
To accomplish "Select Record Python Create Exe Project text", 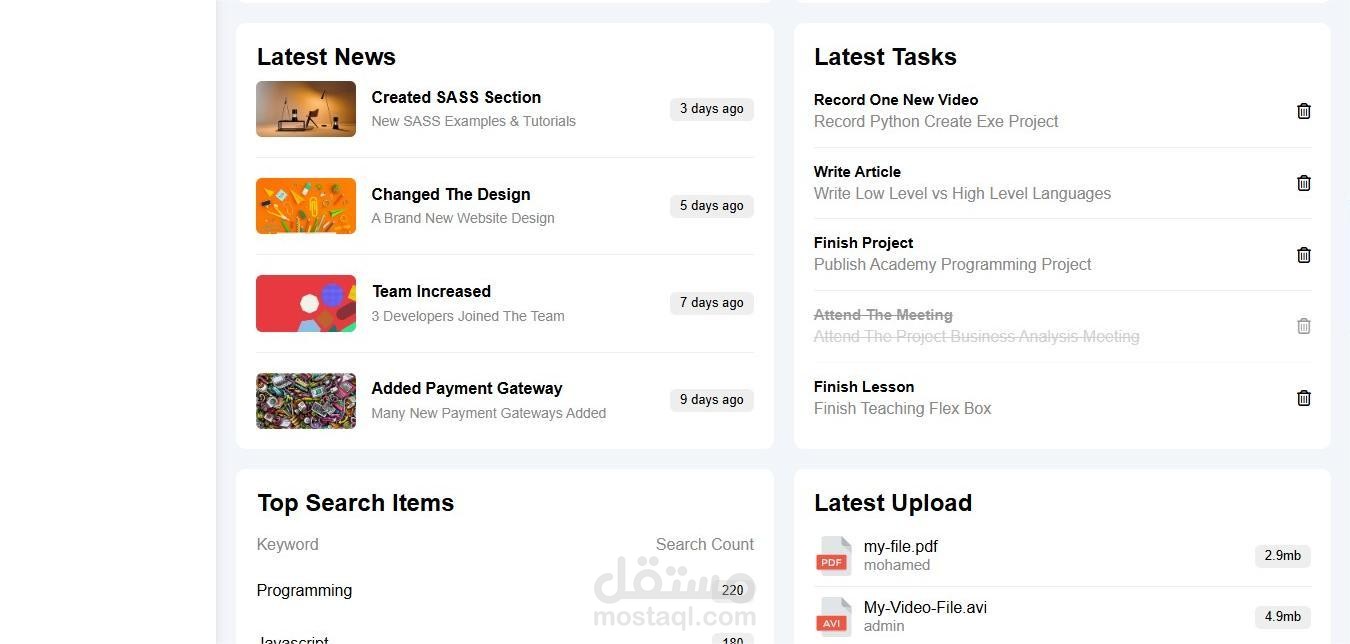I will coord(936,121).
